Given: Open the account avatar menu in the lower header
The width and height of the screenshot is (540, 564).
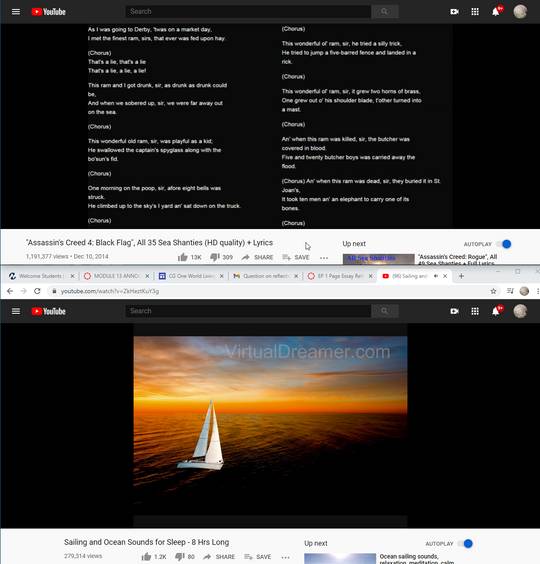Looking at the screenshot, I should 520,311.
